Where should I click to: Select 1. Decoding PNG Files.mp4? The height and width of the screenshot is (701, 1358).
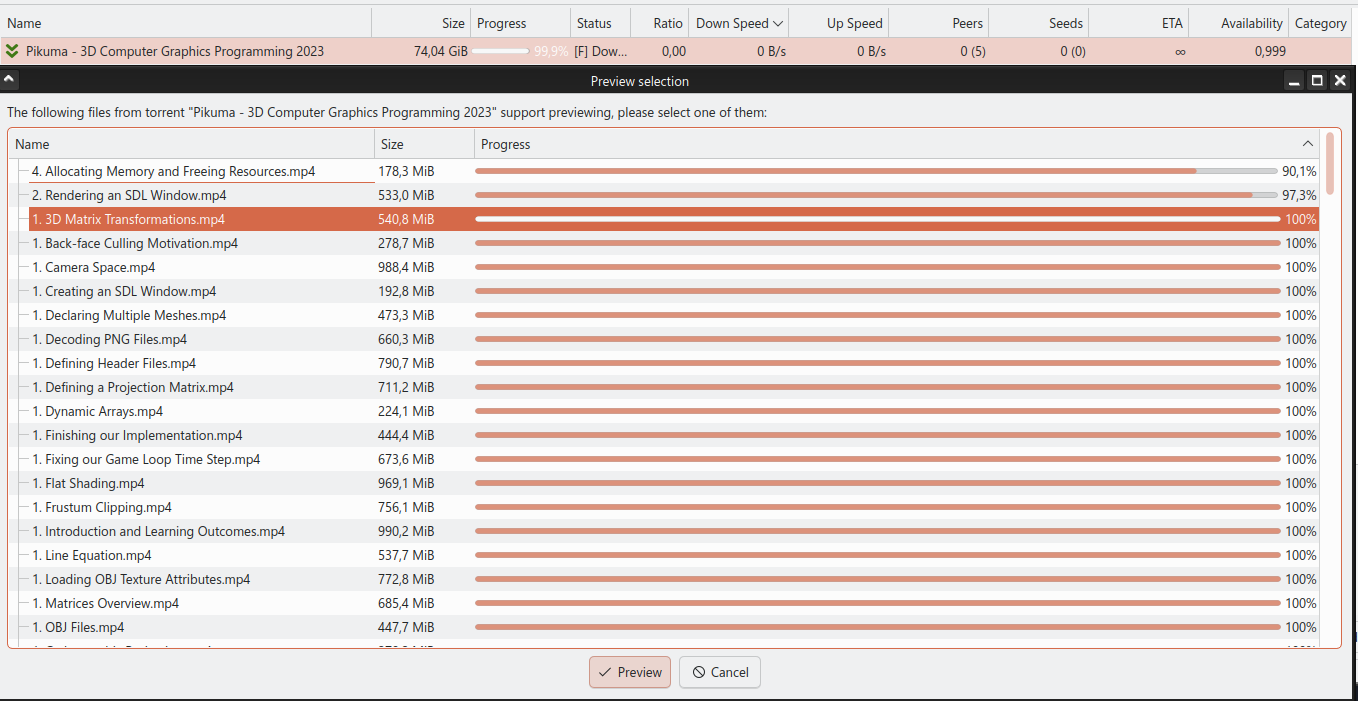pos(110,339)
